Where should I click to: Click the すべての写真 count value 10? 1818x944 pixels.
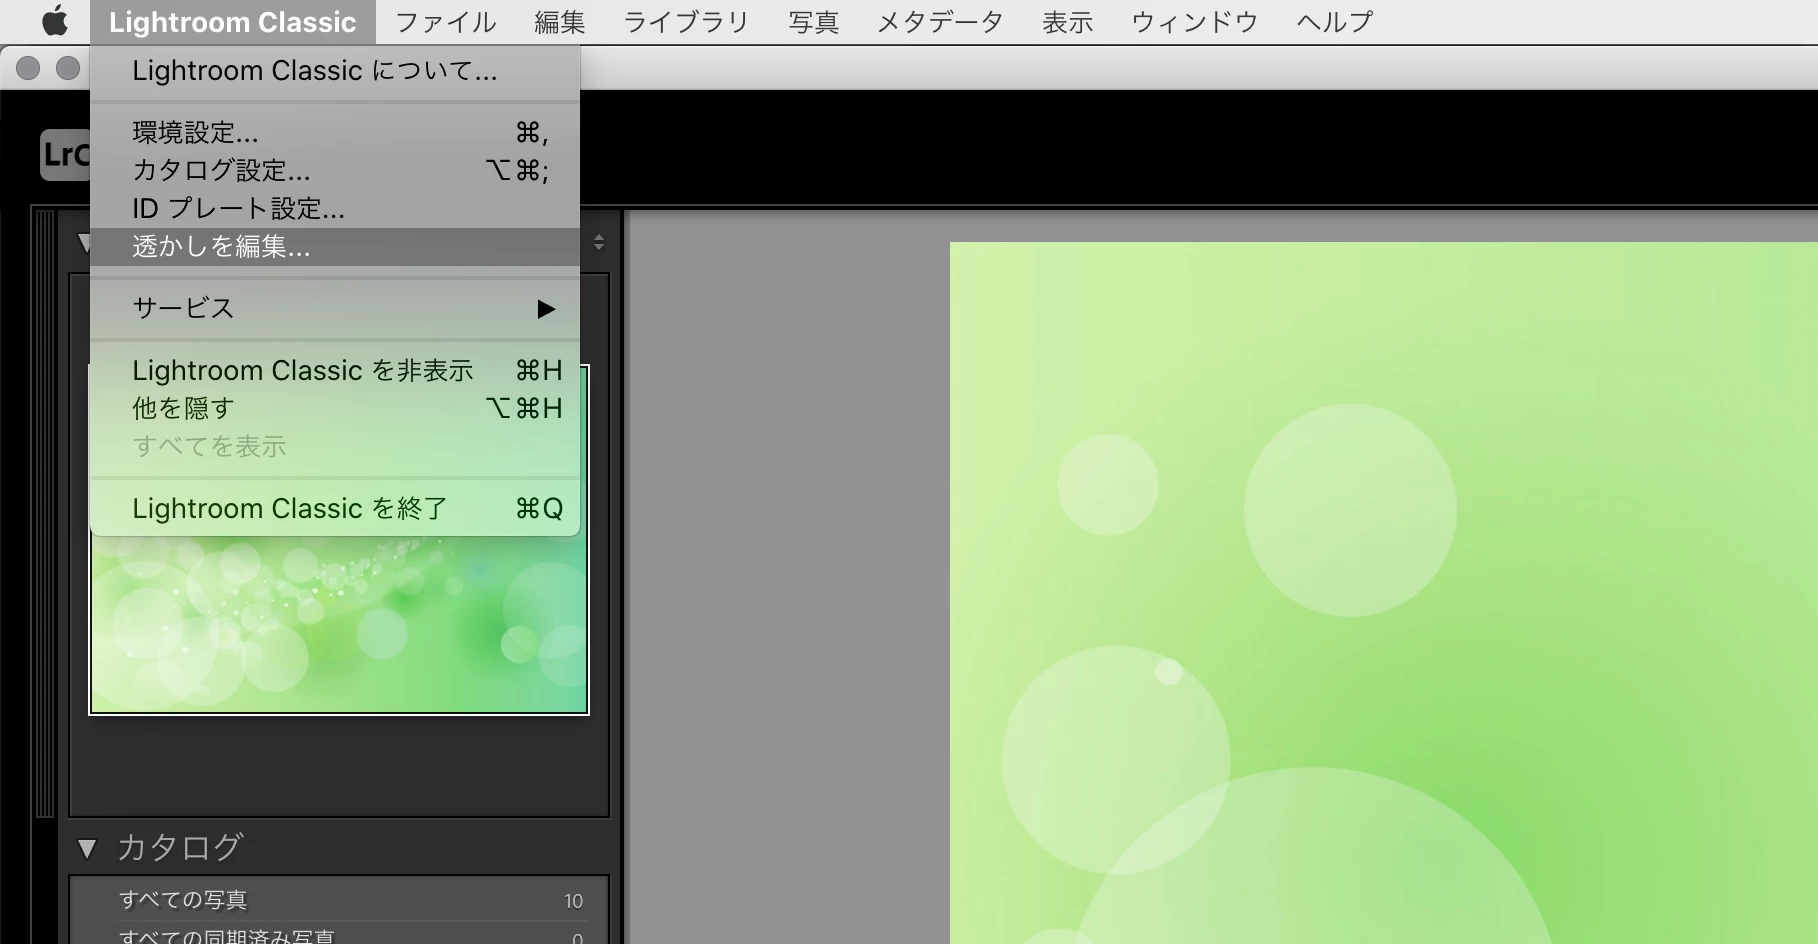[573, 901]
